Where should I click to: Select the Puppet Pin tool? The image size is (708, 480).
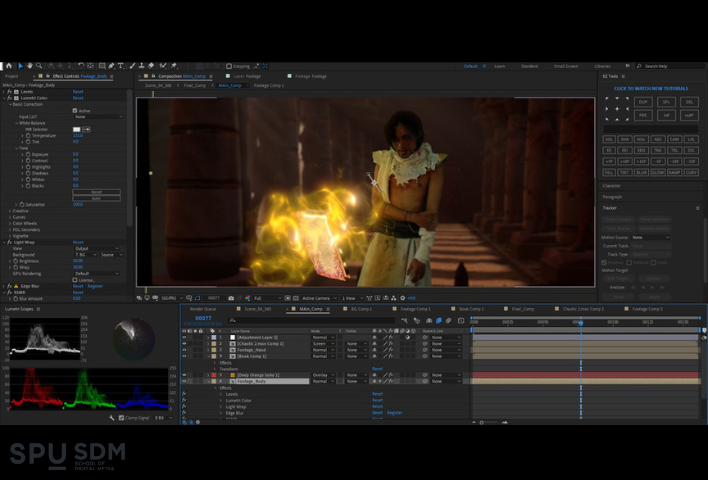point(174,66)
